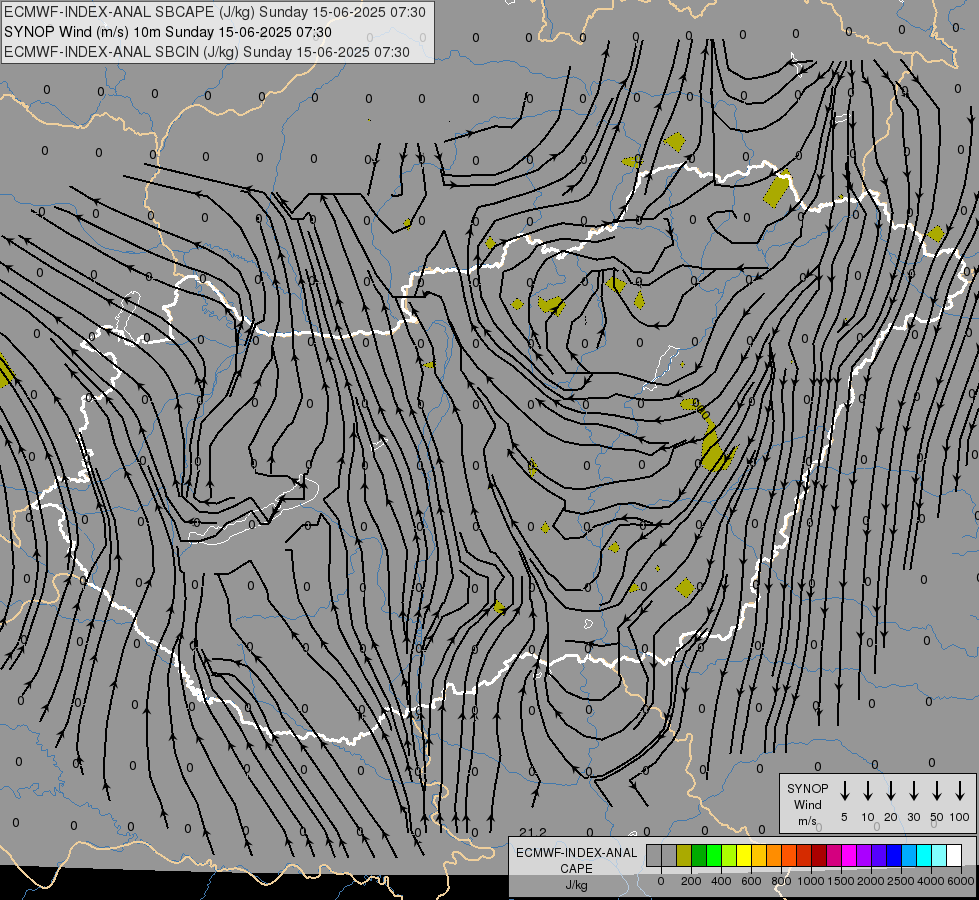Select the wind arrow above 50 m/s
The image size is (979, 900).
coord(937,791)
